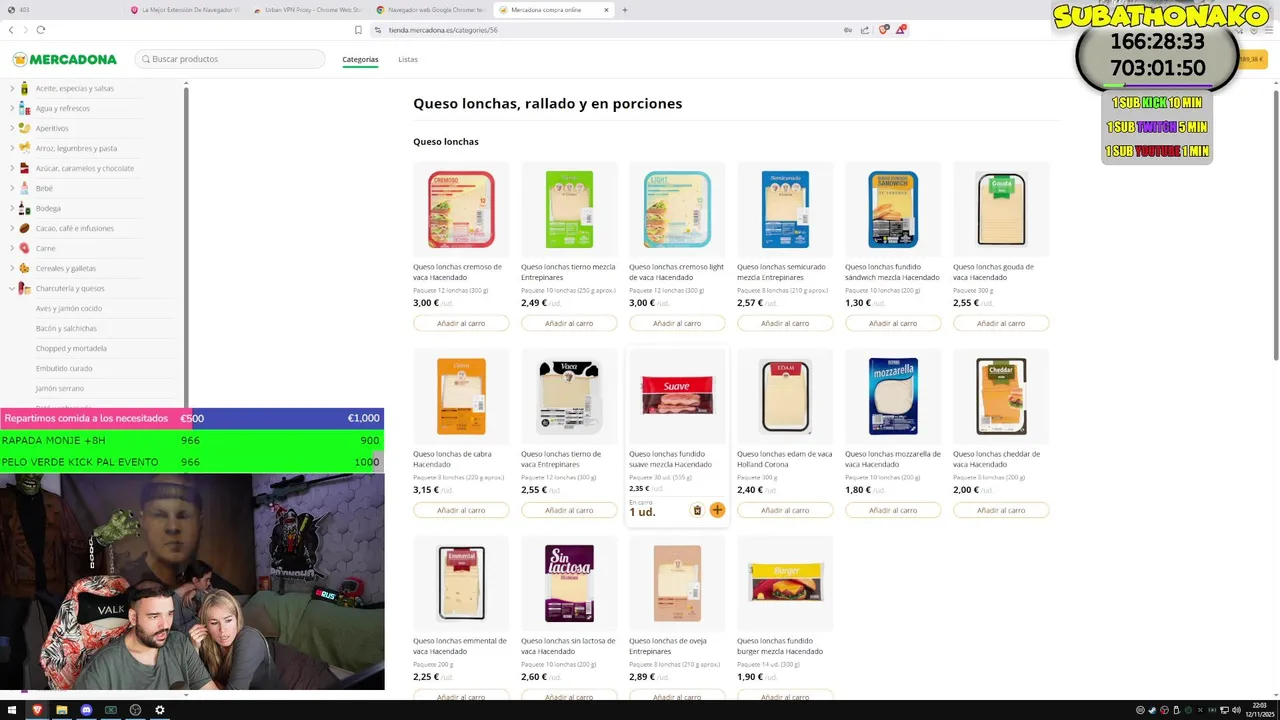Click the bookmark icon in address bar

tap(358, 30)
